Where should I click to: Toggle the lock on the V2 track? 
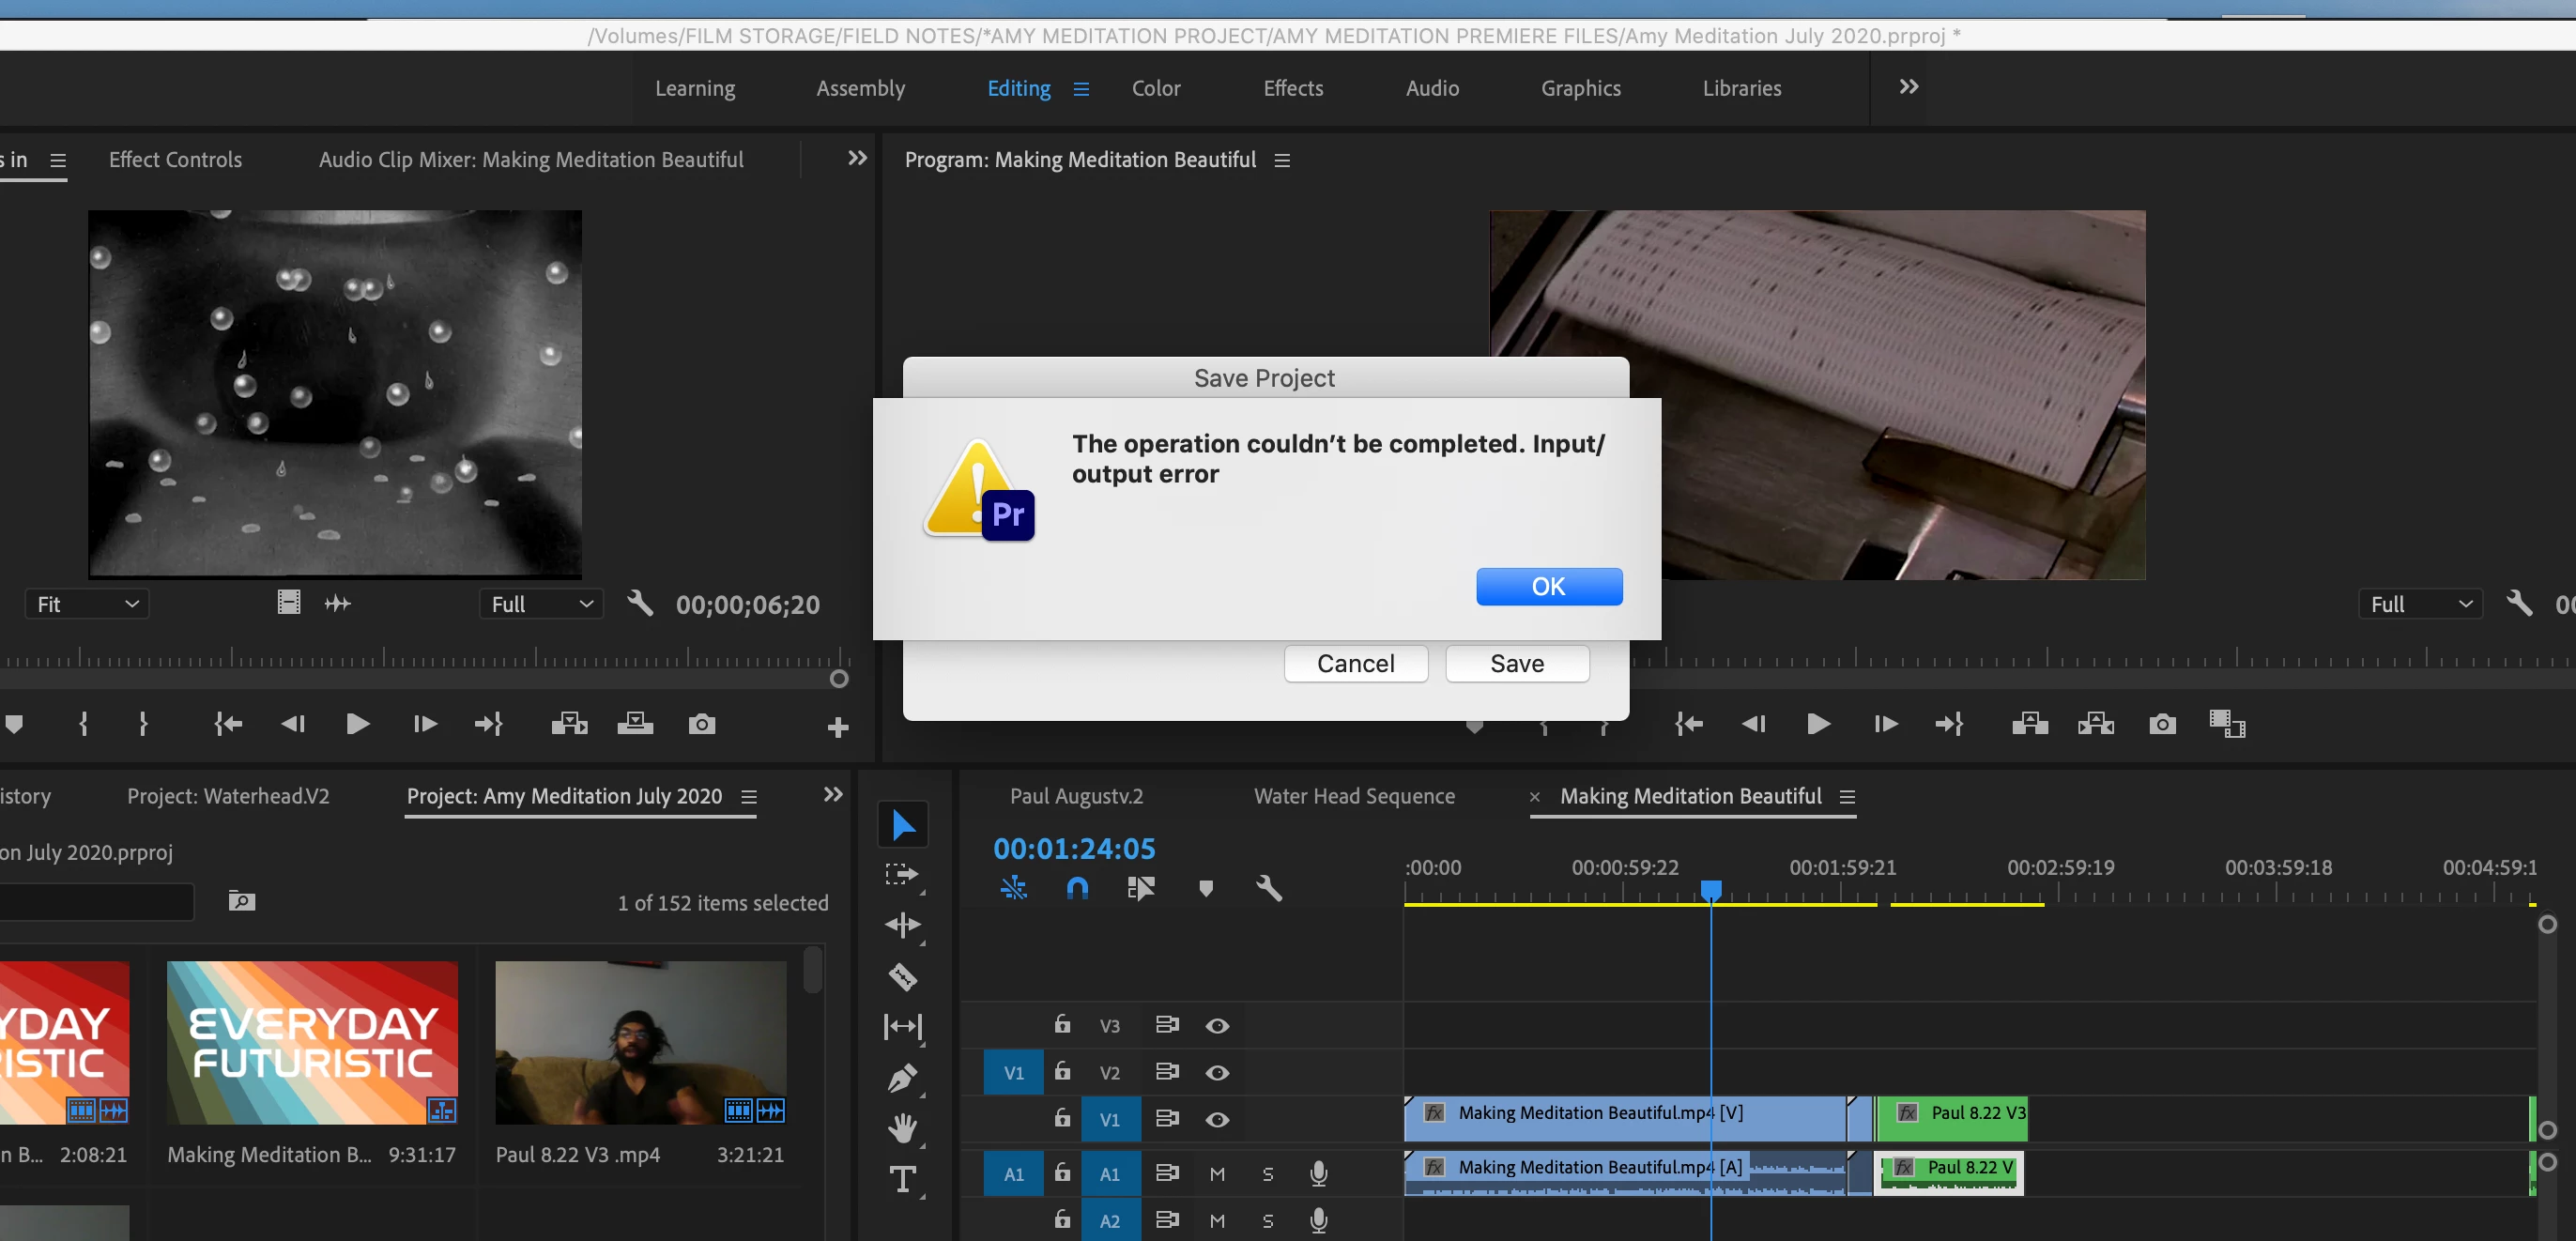coord(1062,1072)
